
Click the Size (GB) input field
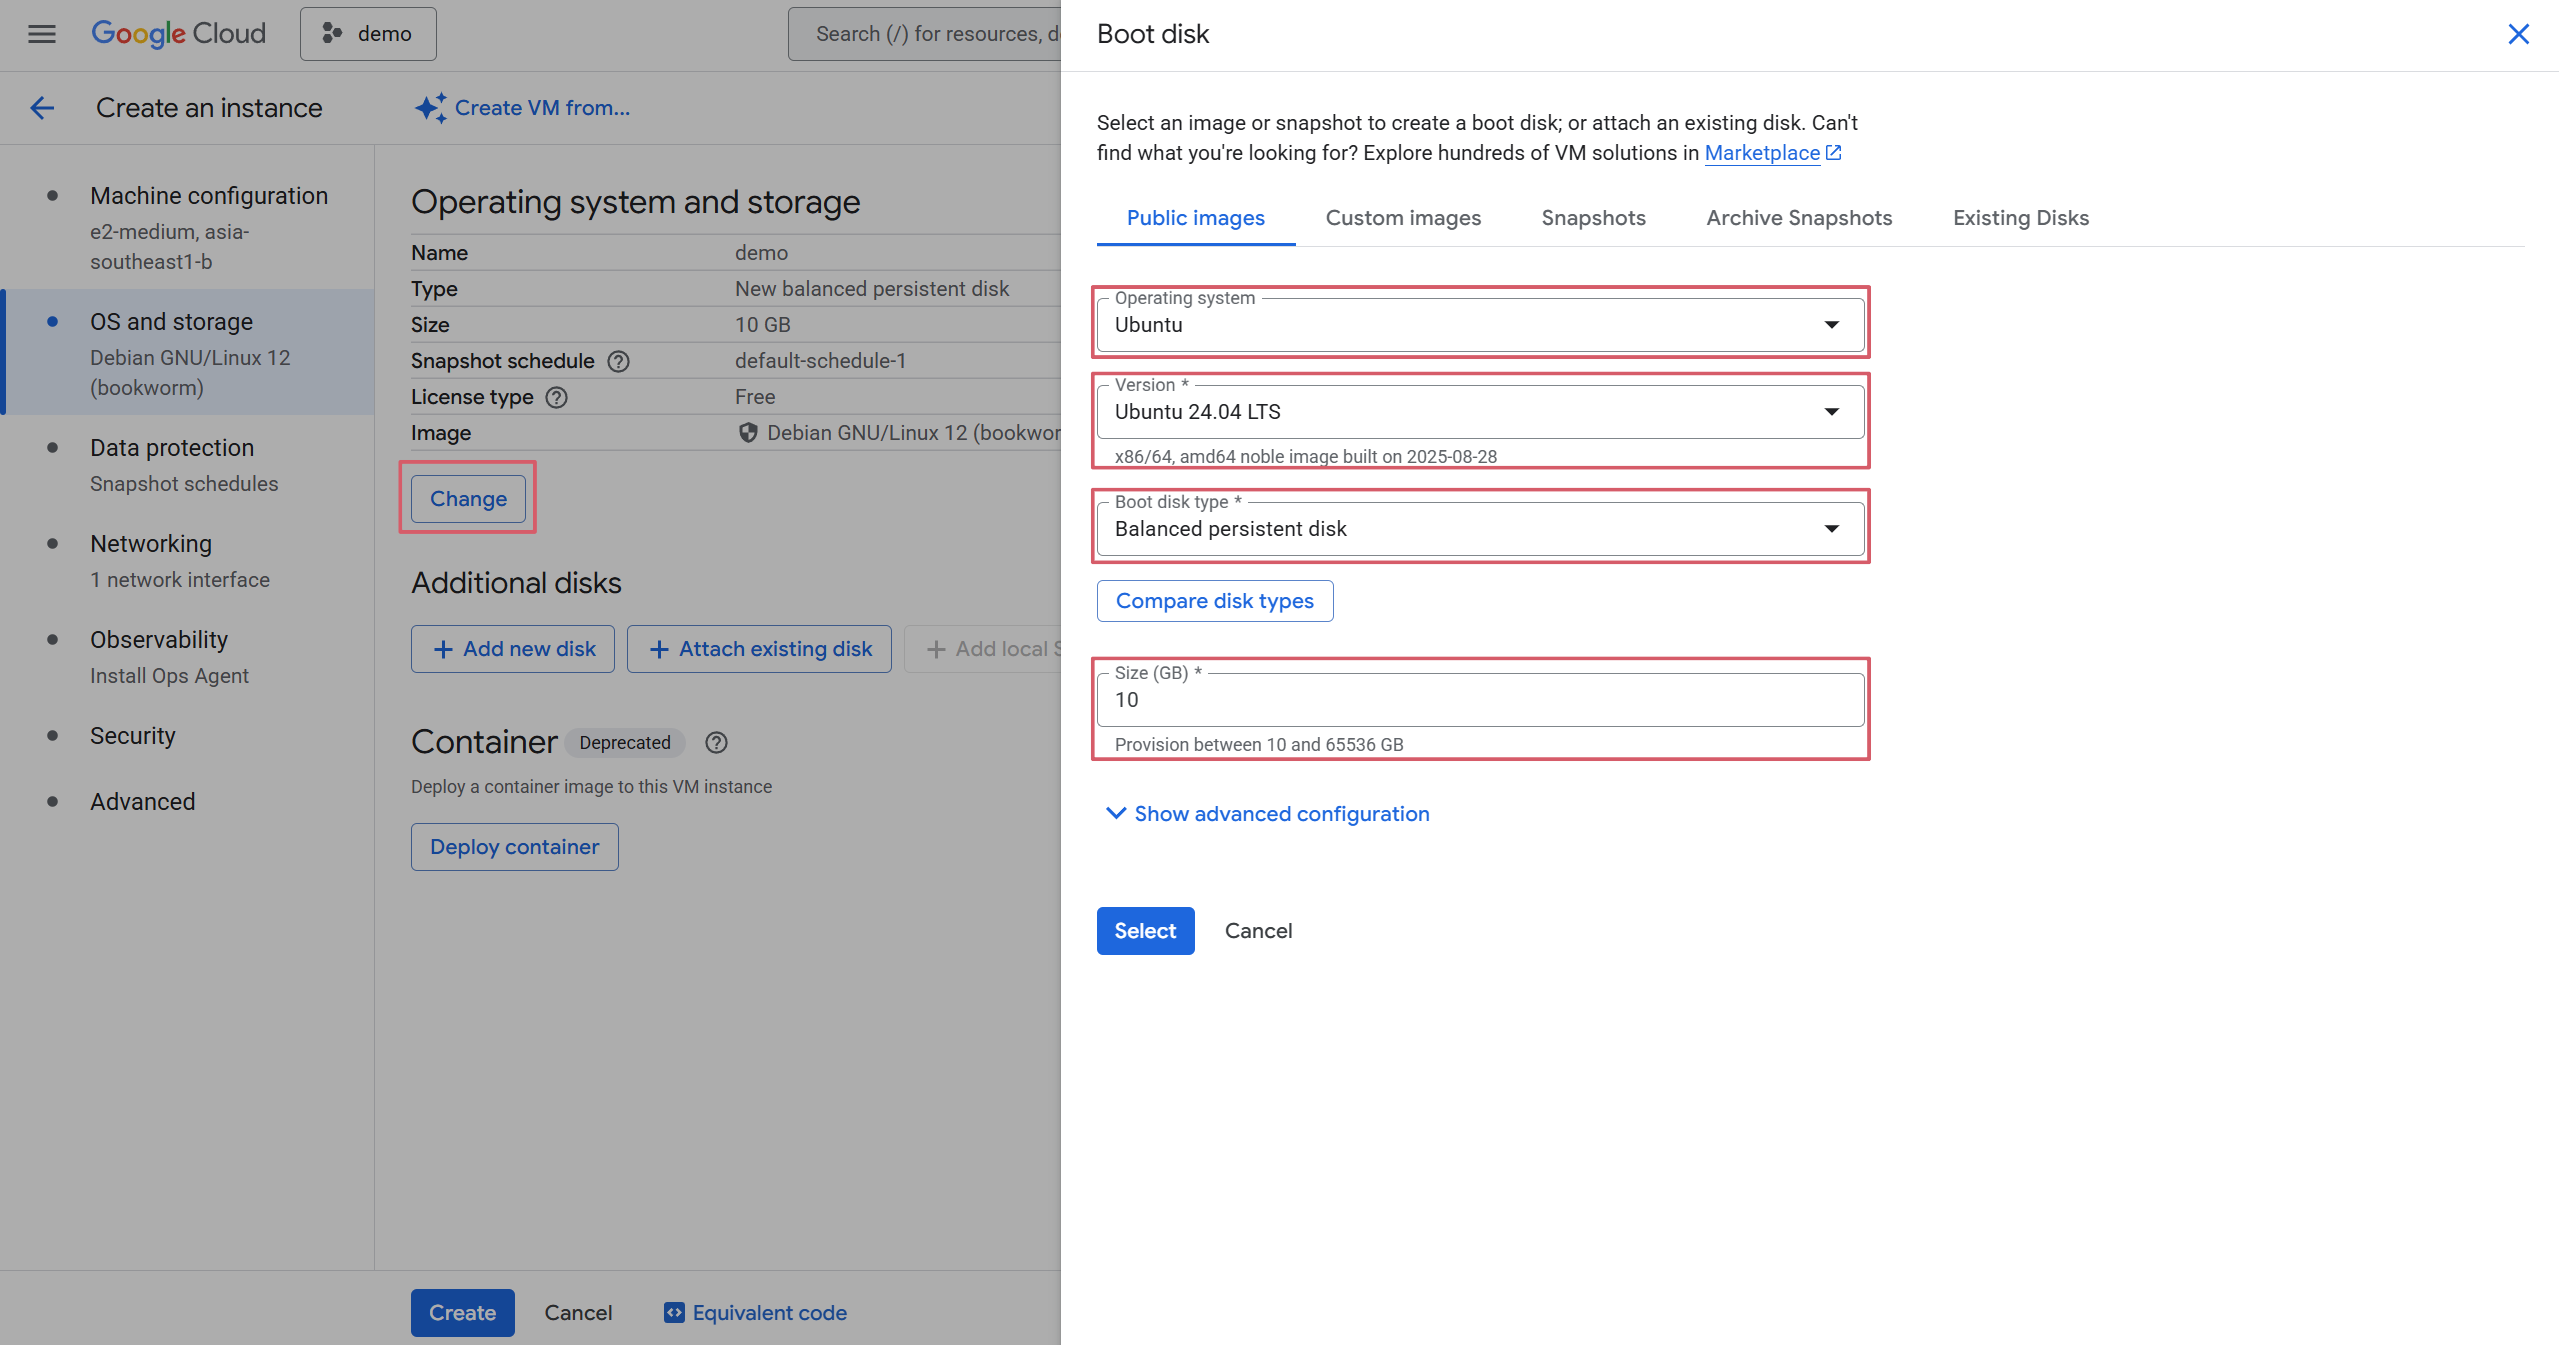point(1480,700)
